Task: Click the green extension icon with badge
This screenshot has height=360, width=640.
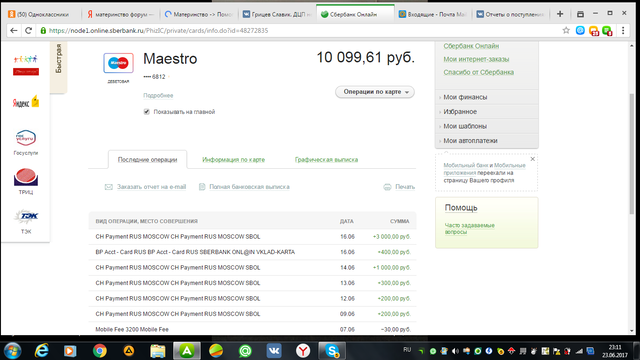Action: pyautogui.click(x=607, y=31)
